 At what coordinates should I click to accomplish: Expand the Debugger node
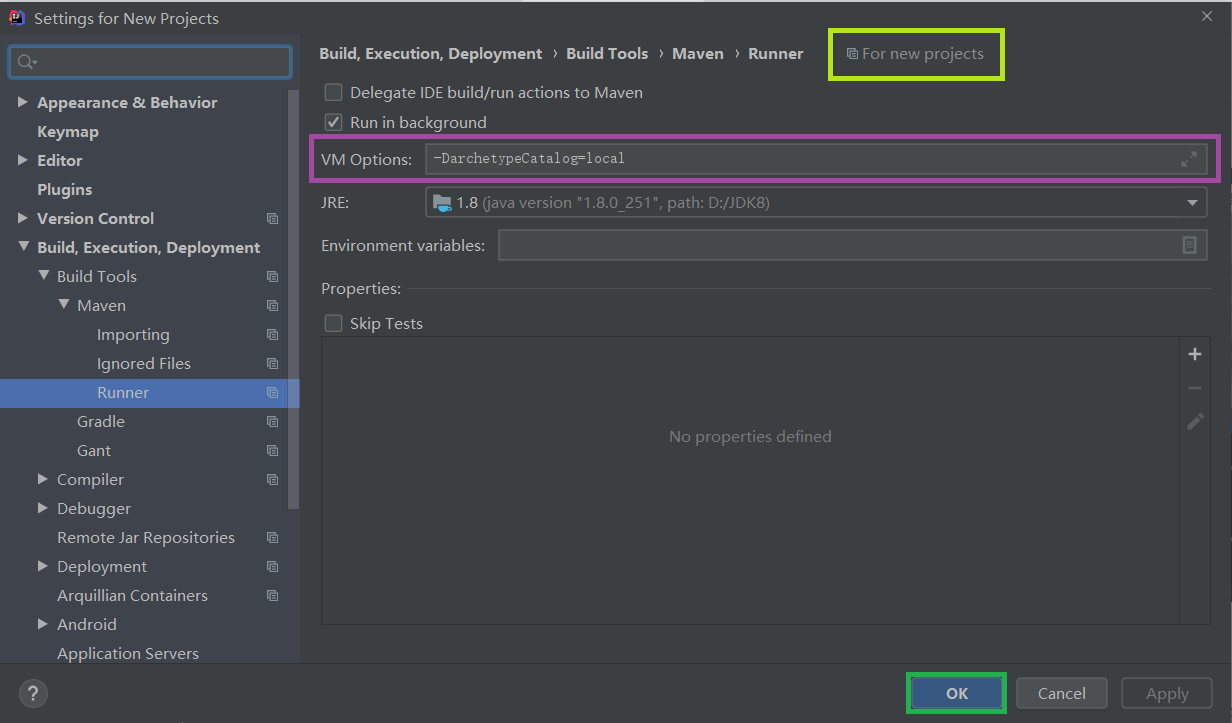(x=43, y=508)
